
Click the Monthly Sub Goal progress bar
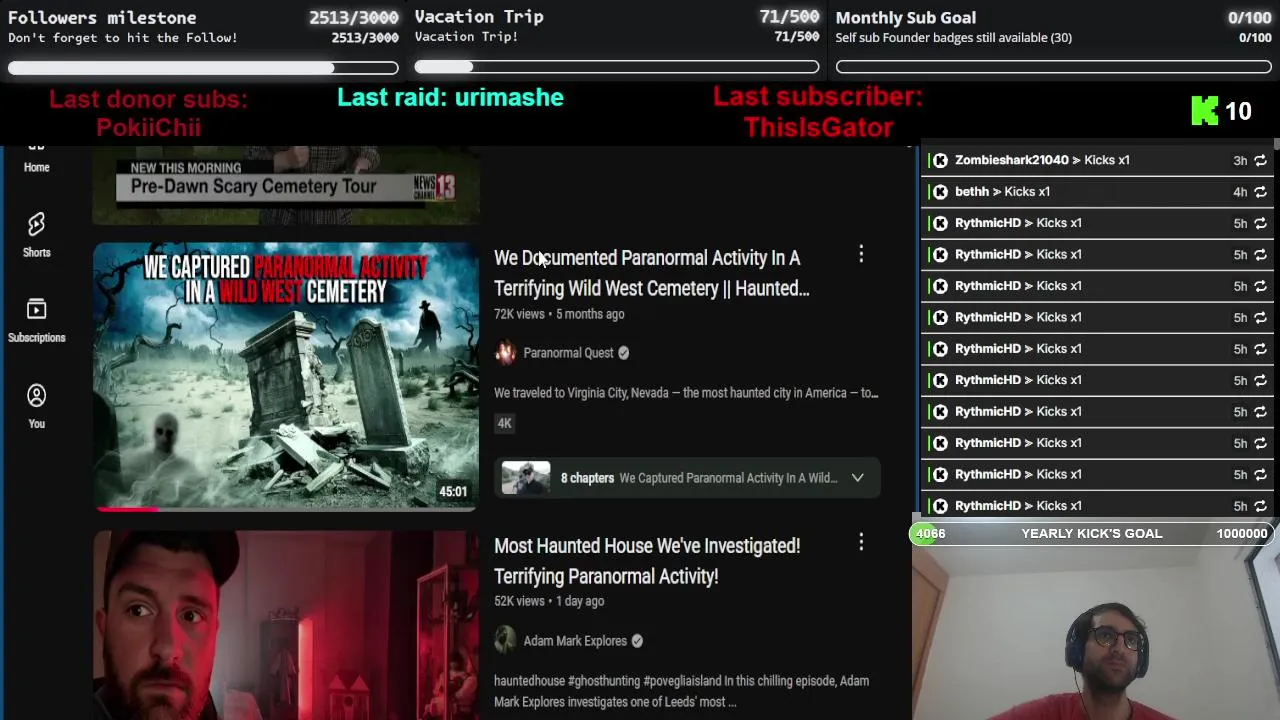(1053, 67)
